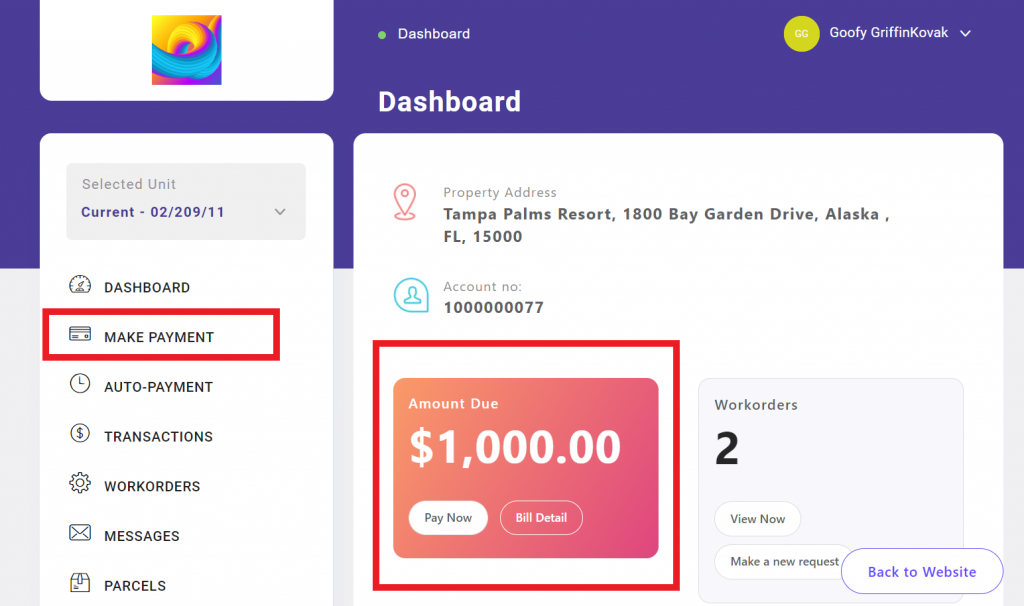Click View Now under Workorders
The width and height of the screenshot is (1024, 606).
(757, 519)
